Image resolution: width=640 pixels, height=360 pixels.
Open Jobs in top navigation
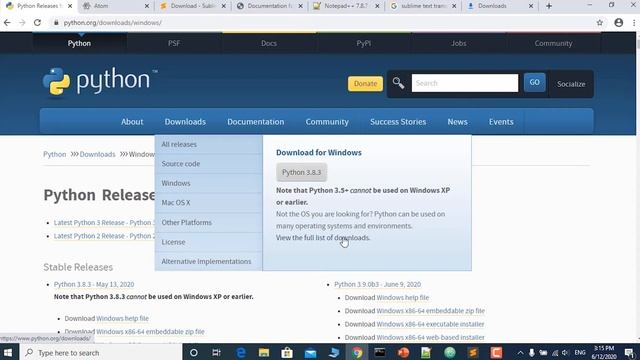pyautogui.click(x=459, y=43)
